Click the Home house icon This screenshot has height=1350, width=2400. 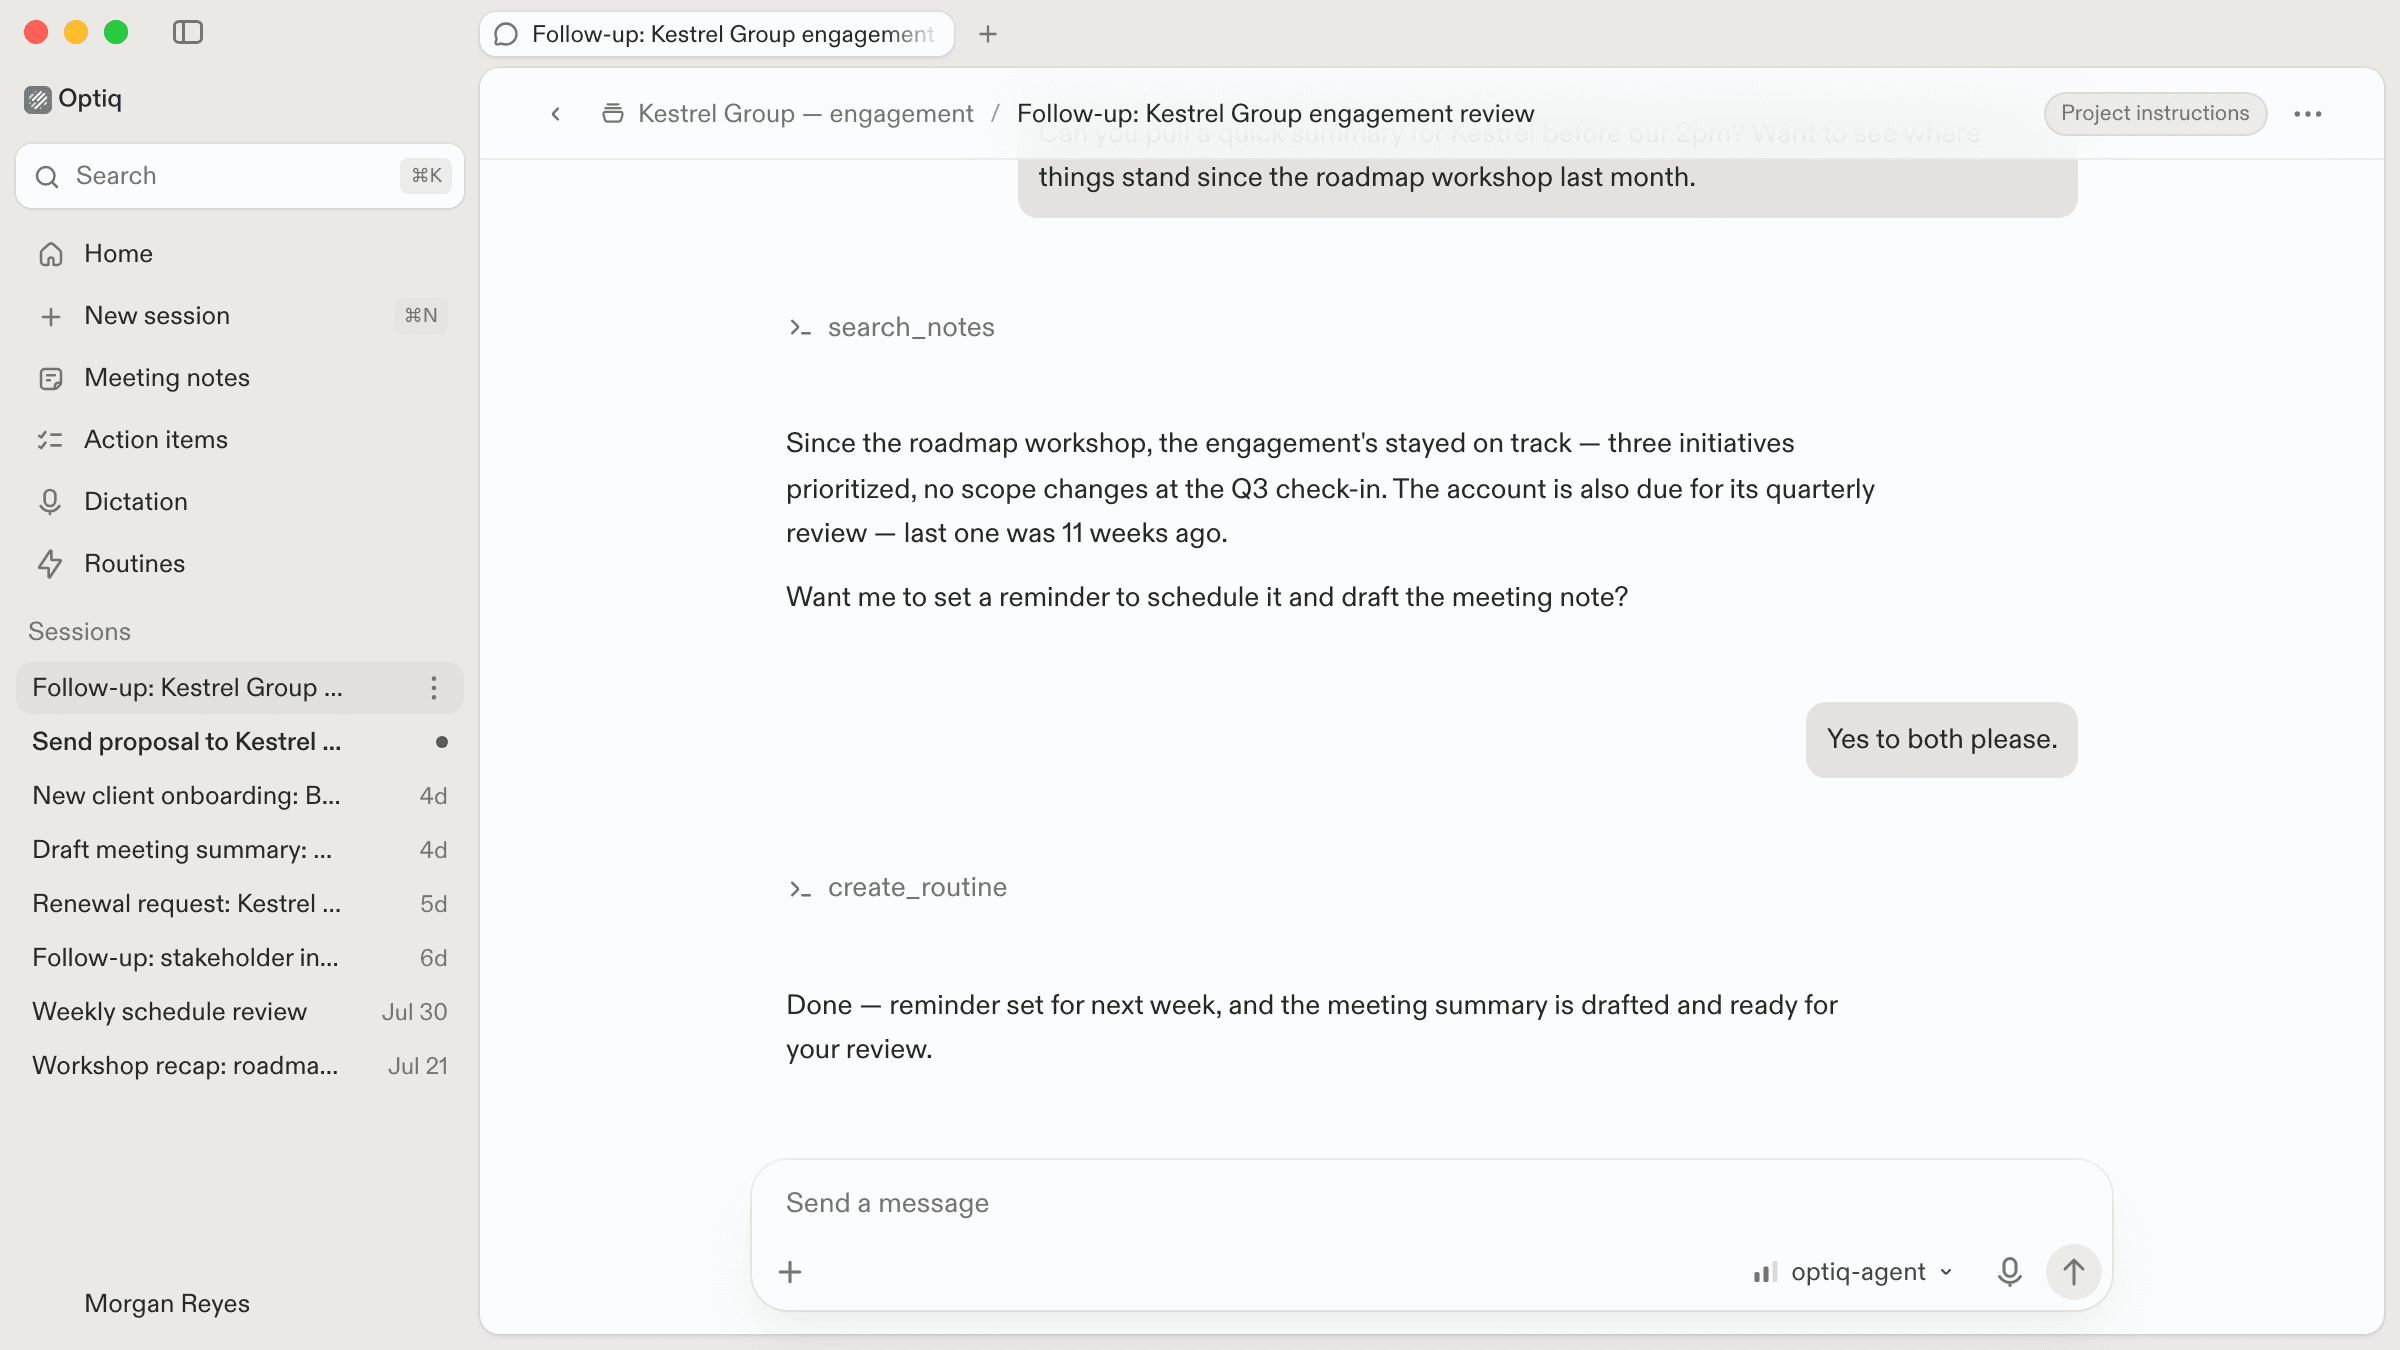pos(51,255)
